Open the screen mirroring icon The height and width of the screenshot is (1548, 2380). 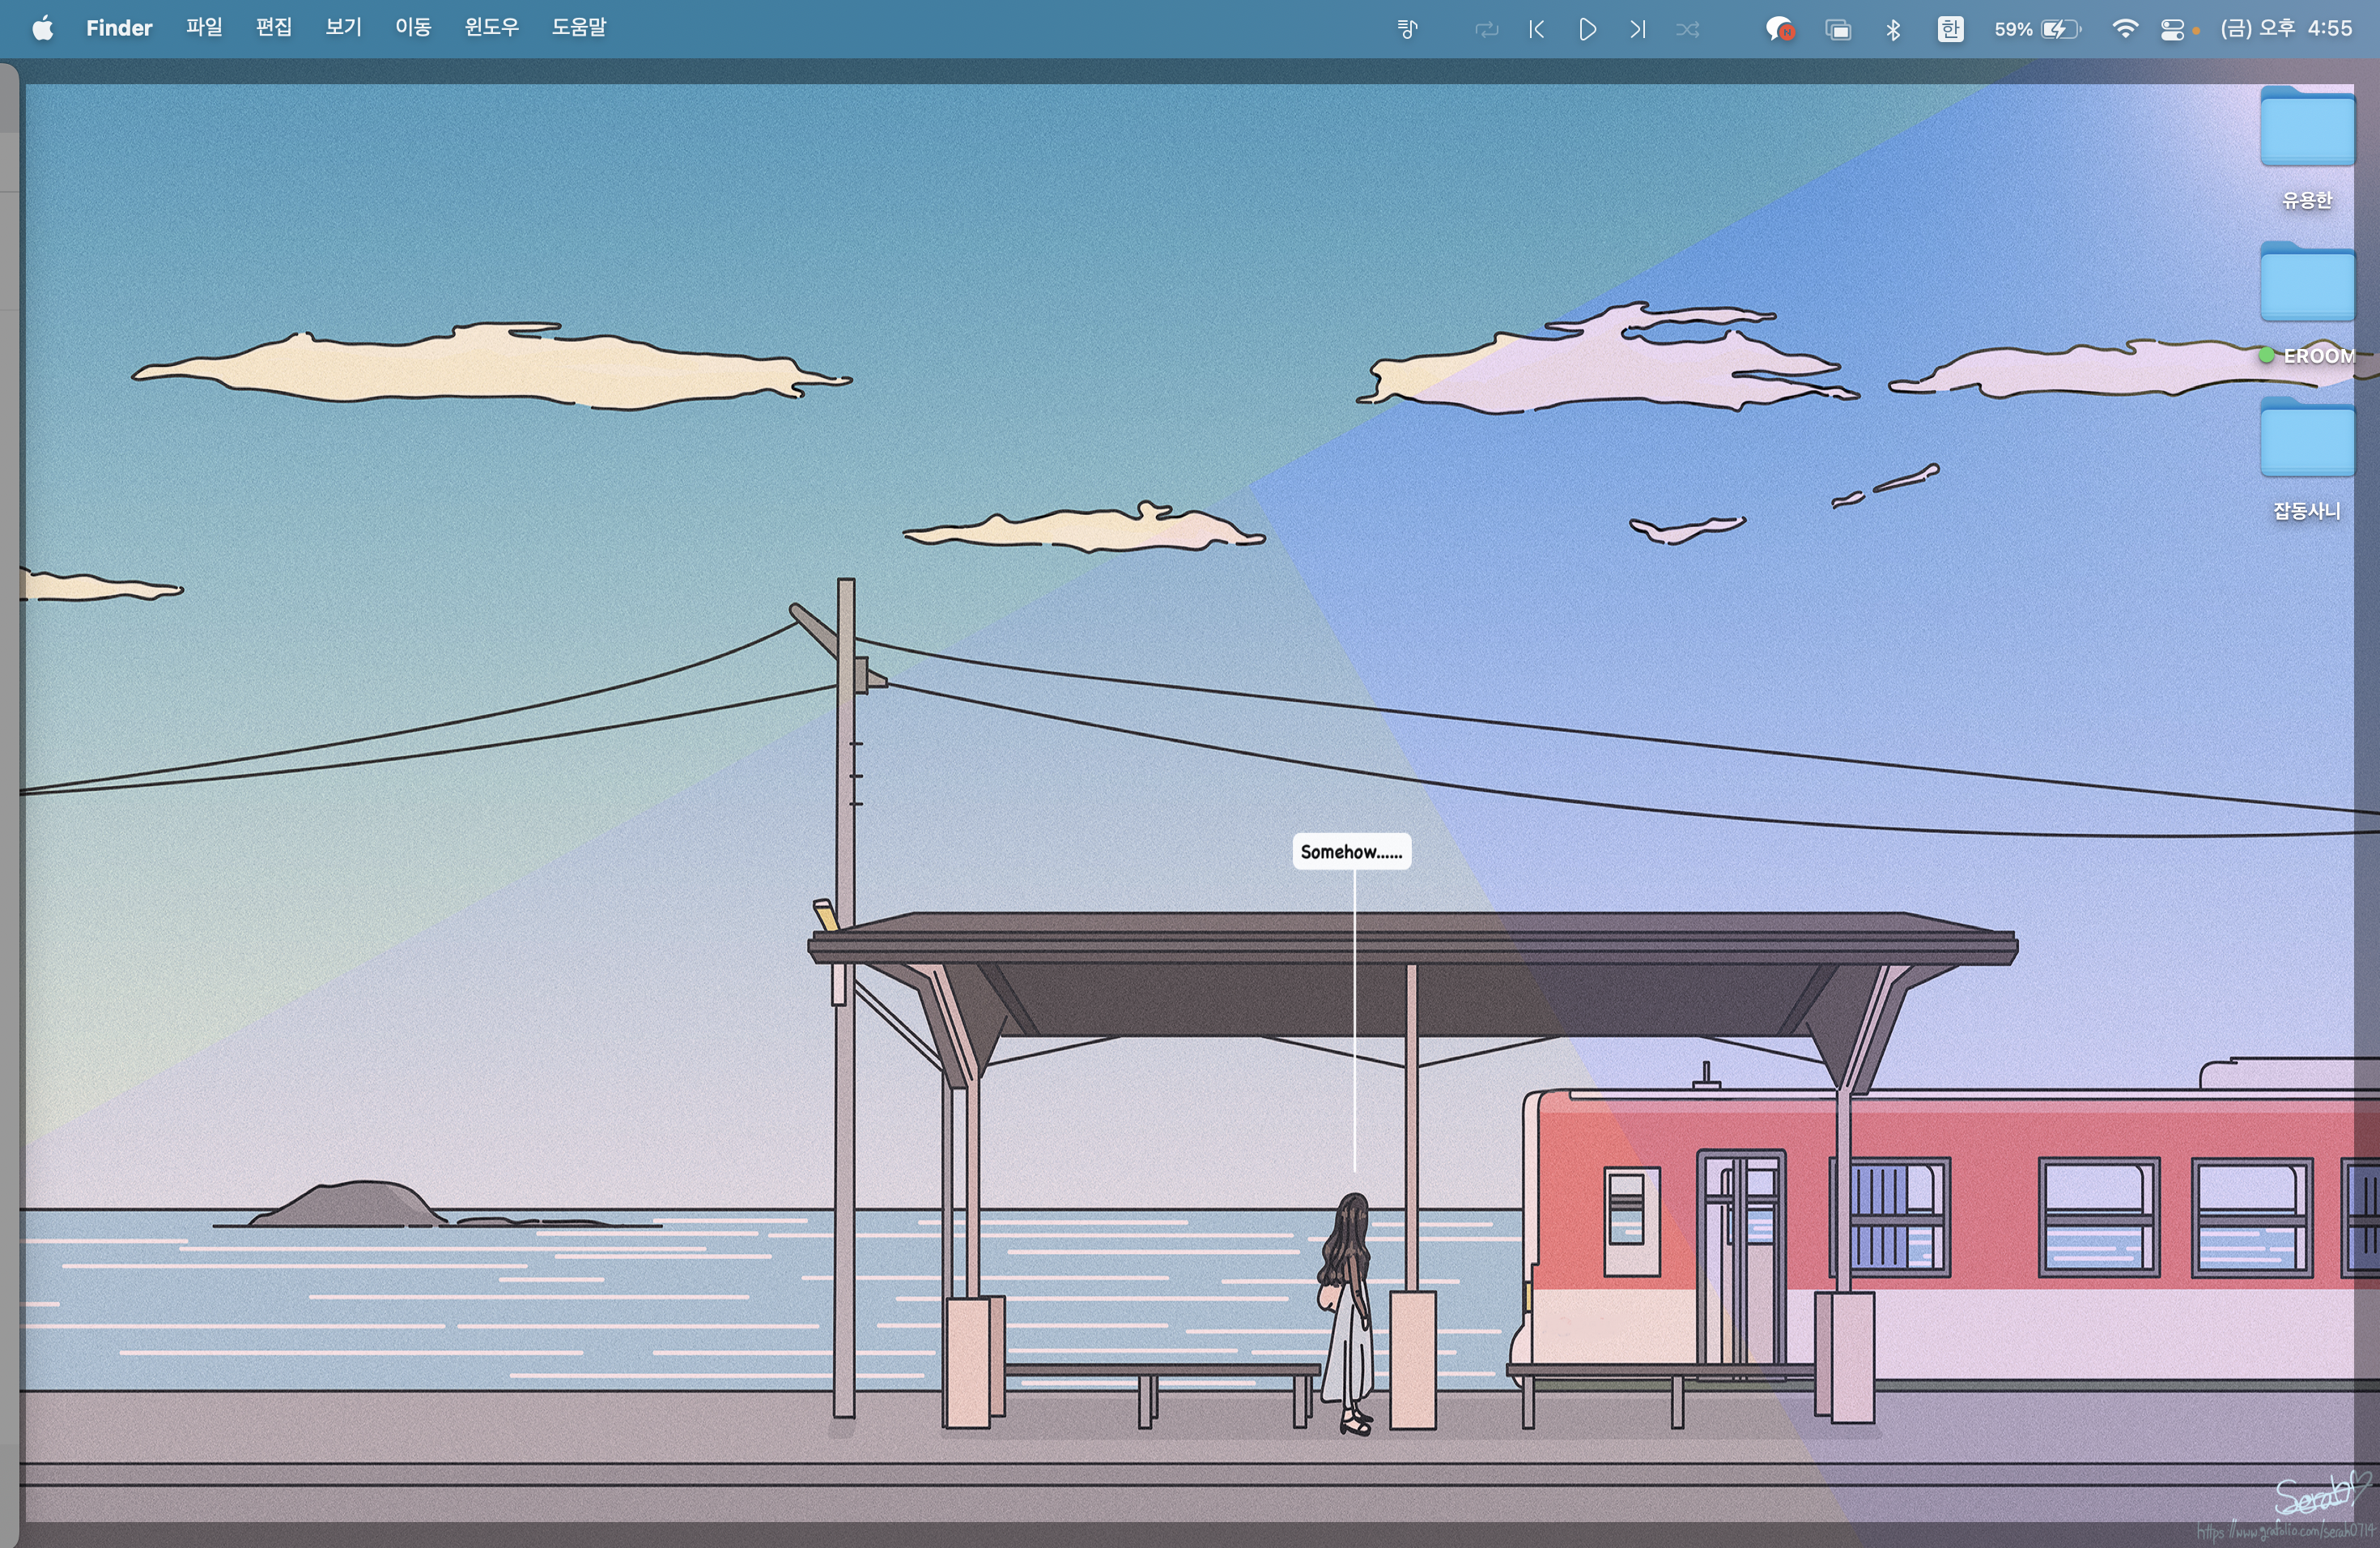click(x=1838, y=29)
